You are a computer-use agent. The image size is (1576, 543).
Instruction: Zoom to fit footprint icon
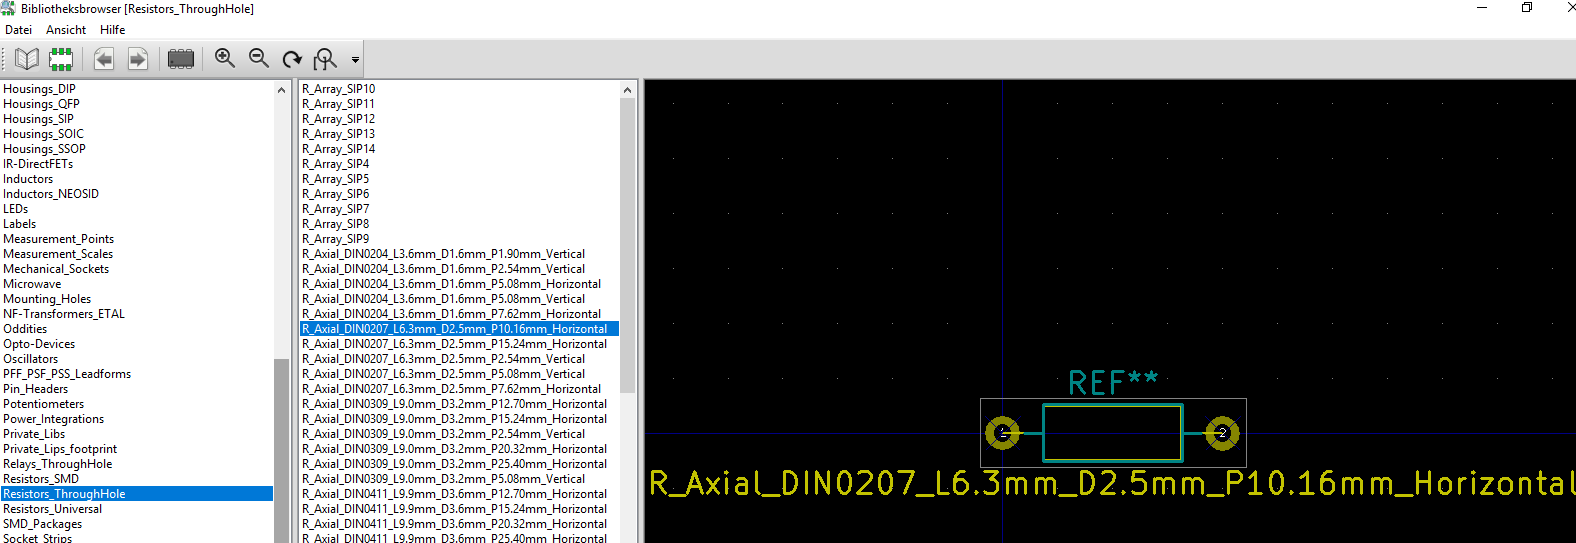click(325, 59)
